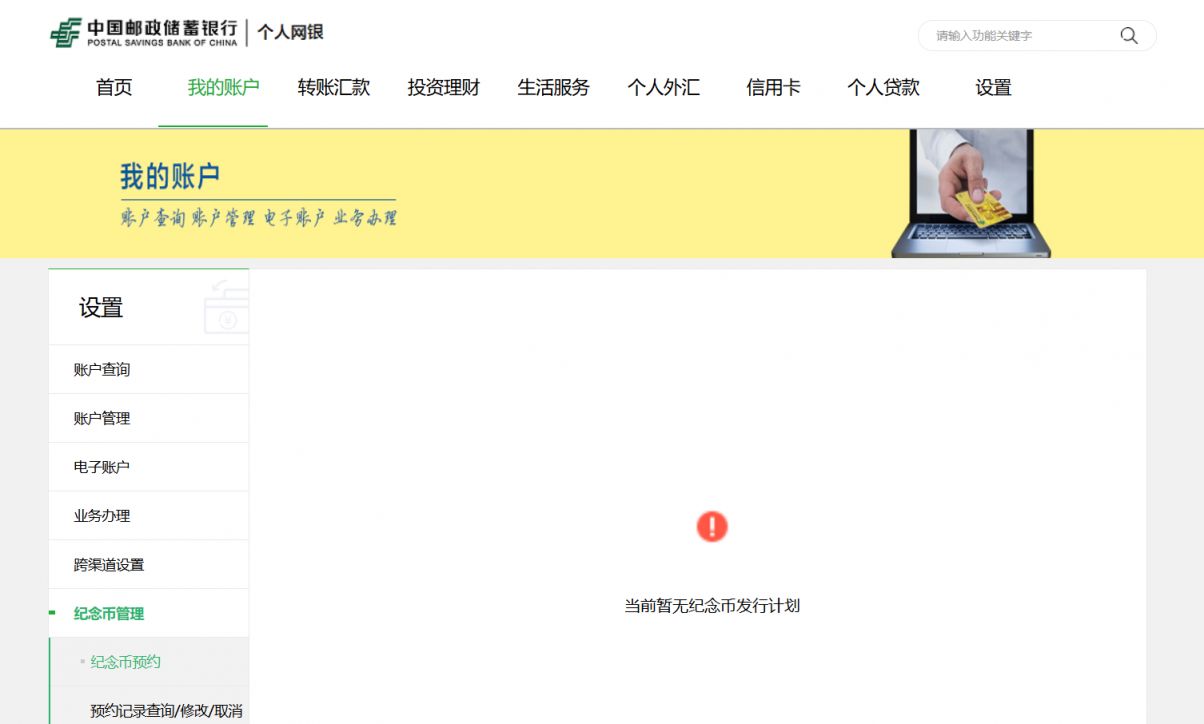Expand 跨渠道设置 in the sidebar
Viewport: 1204px width, 724px height.
(149, 565)
